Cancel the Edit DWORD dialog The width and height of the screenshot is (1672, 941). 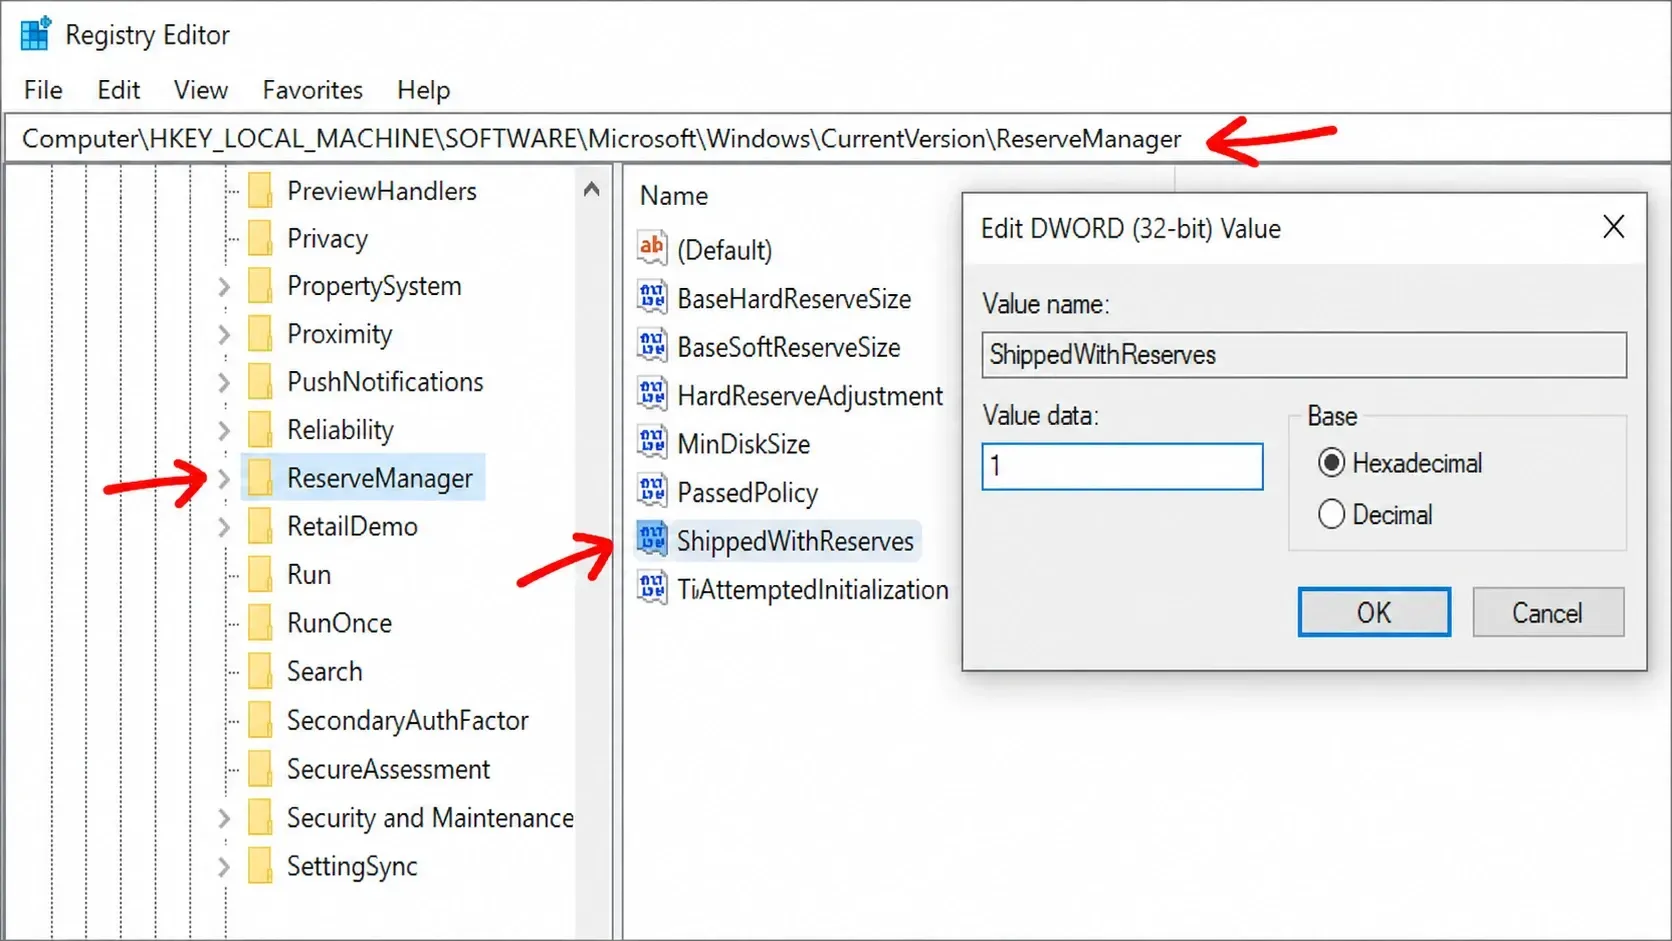pyautogui.click(x=1547, y=612)
